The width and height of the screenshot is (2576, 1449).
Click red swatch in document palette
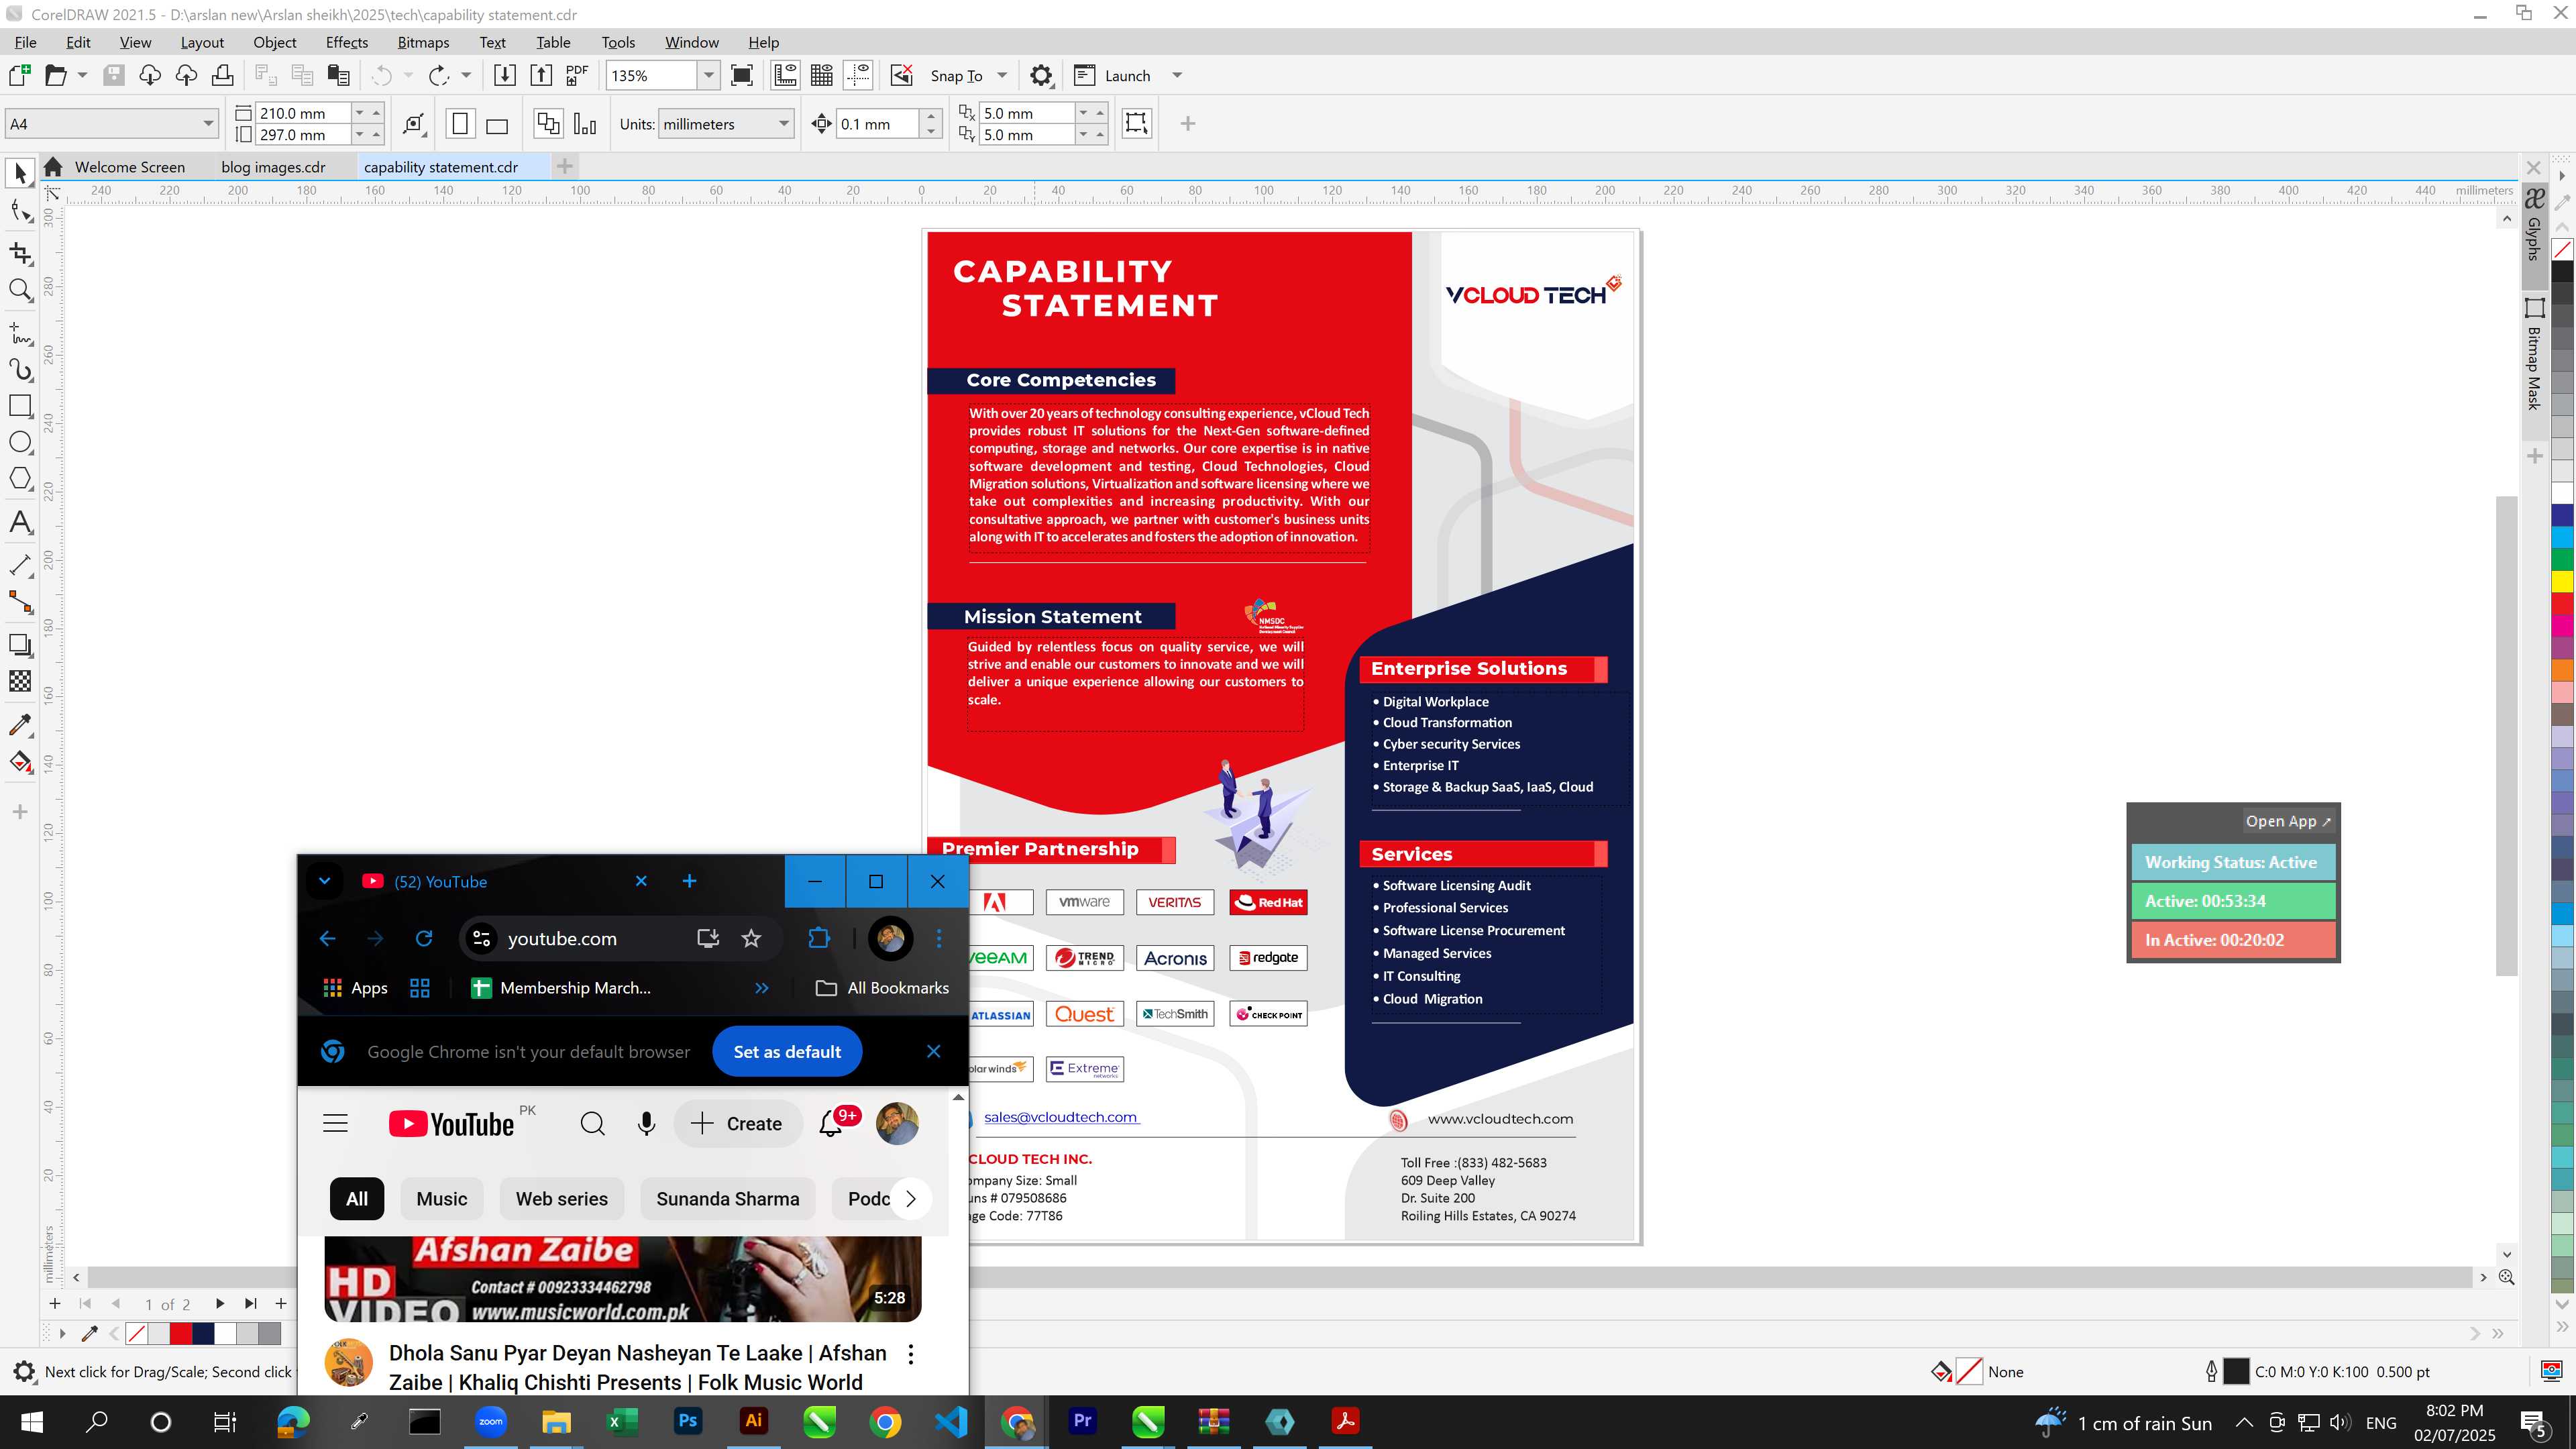tap(180, 1333)
